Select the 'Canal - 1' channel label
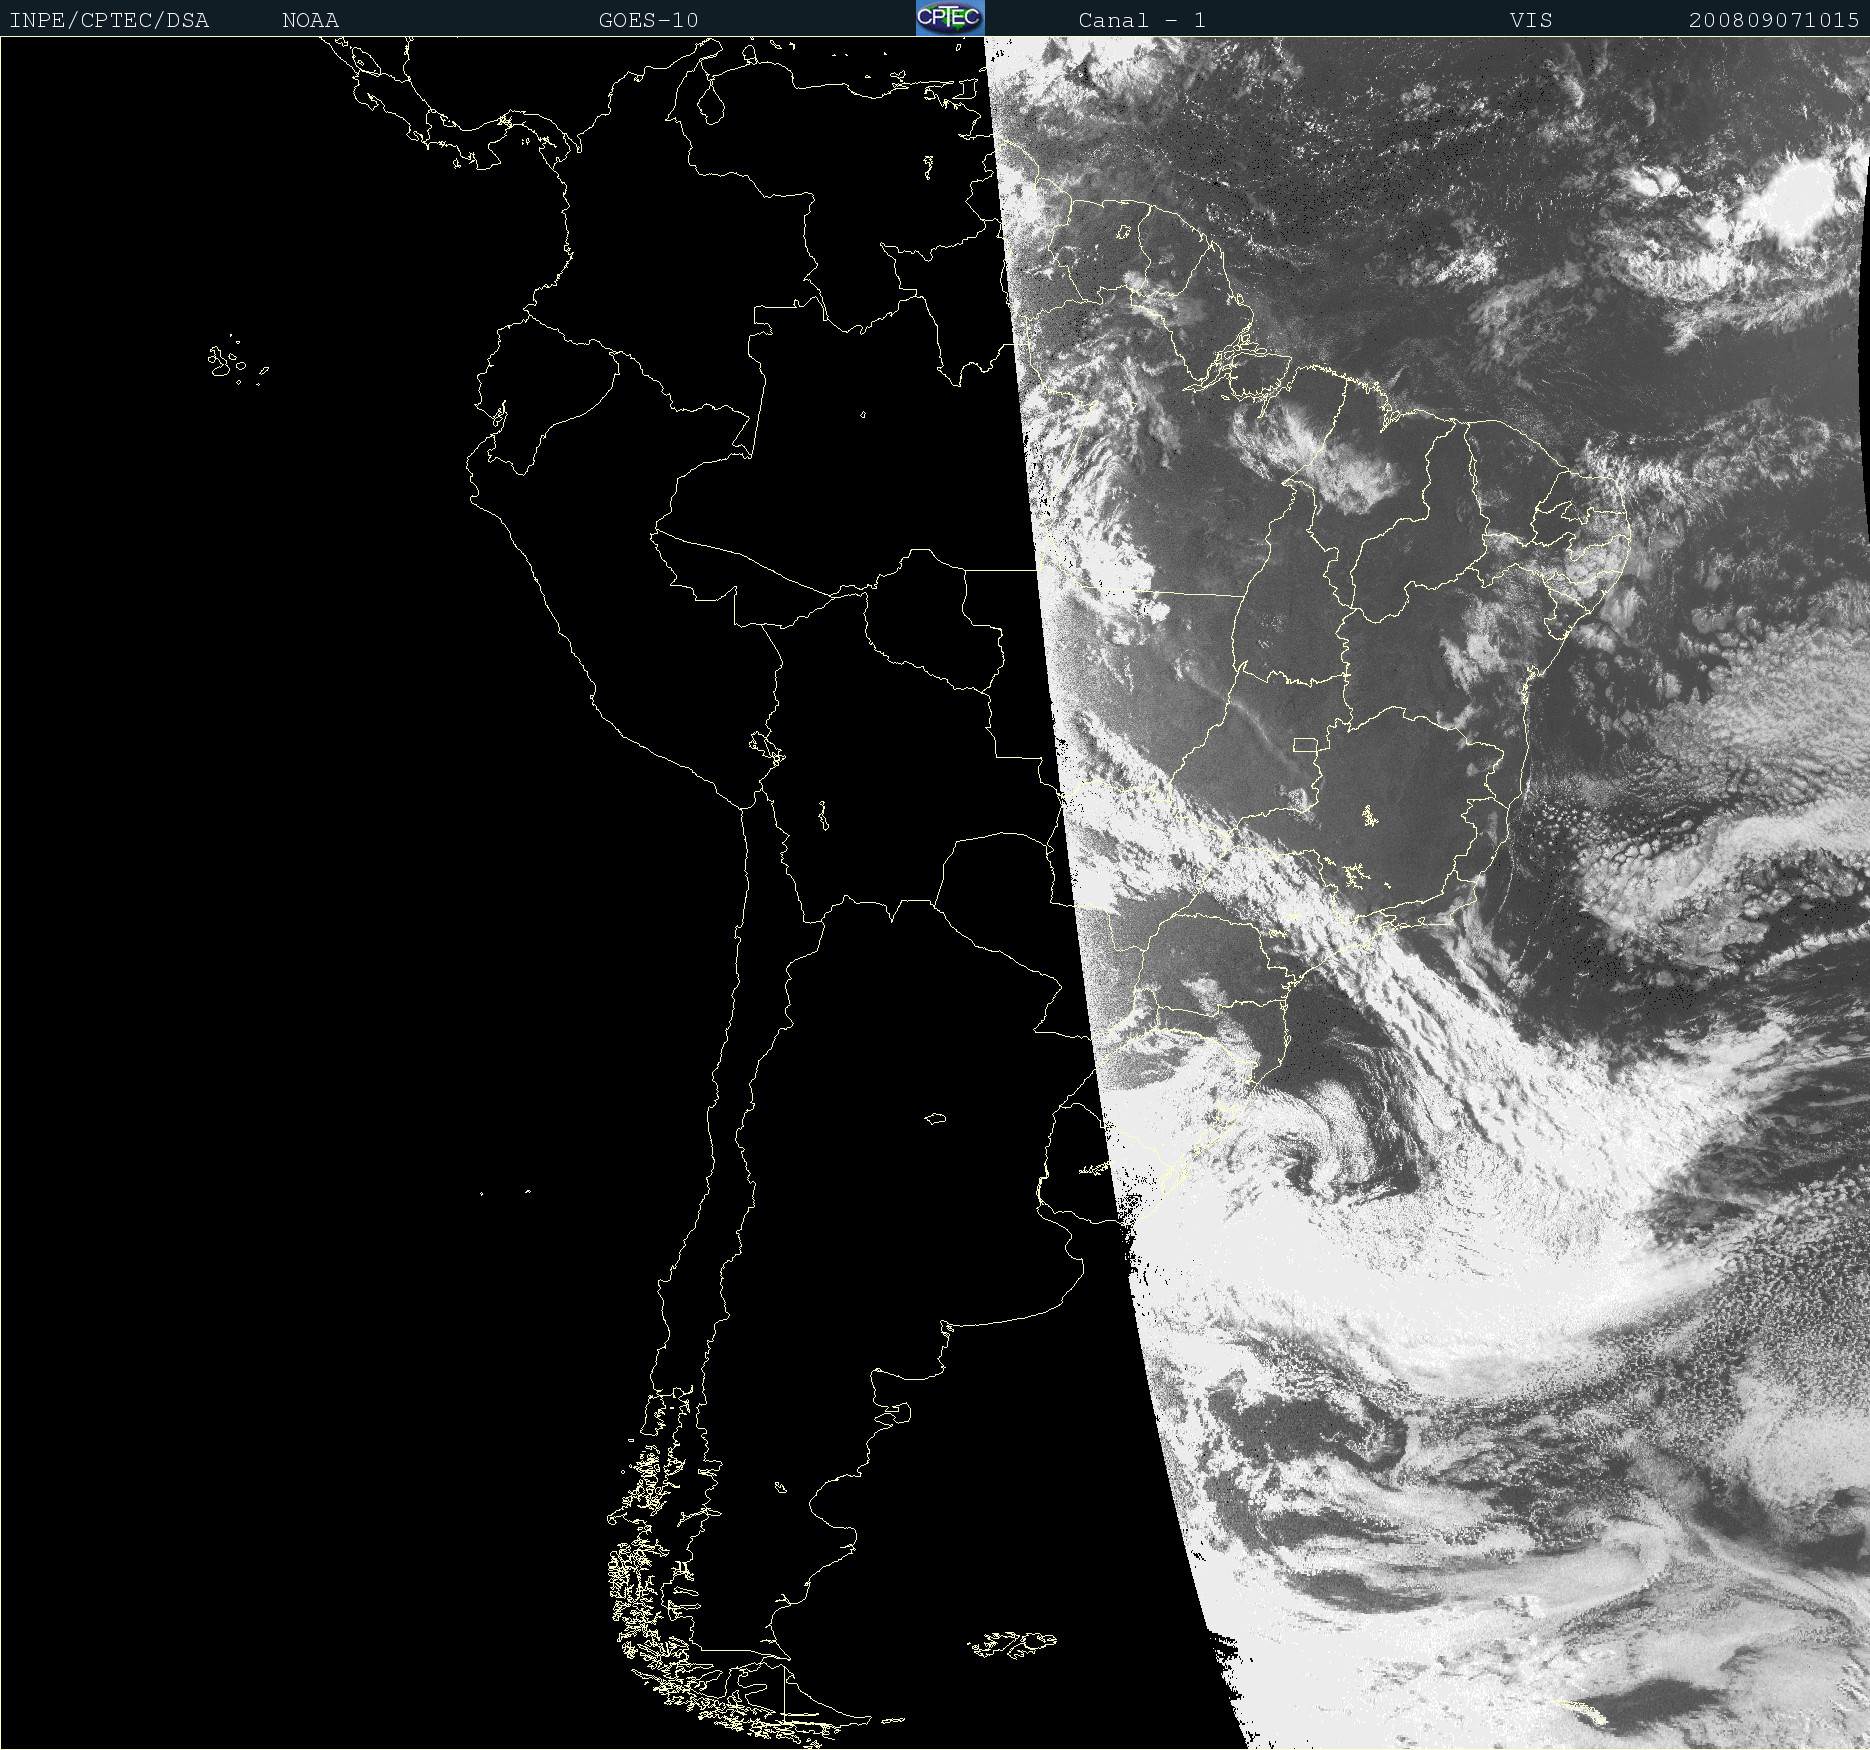1870x1750 pixels. point(1142,20)
